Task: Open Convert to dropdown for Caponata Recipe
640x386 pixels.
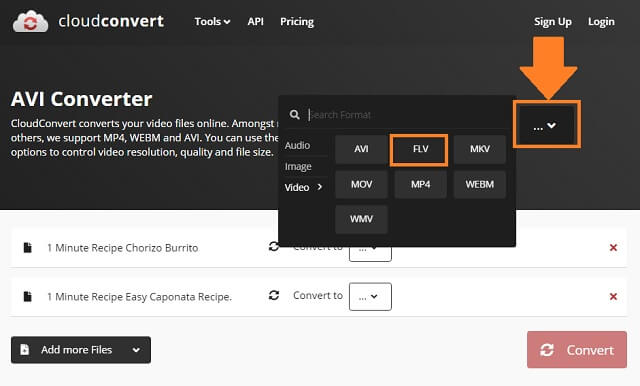Action: pos(370,297)
